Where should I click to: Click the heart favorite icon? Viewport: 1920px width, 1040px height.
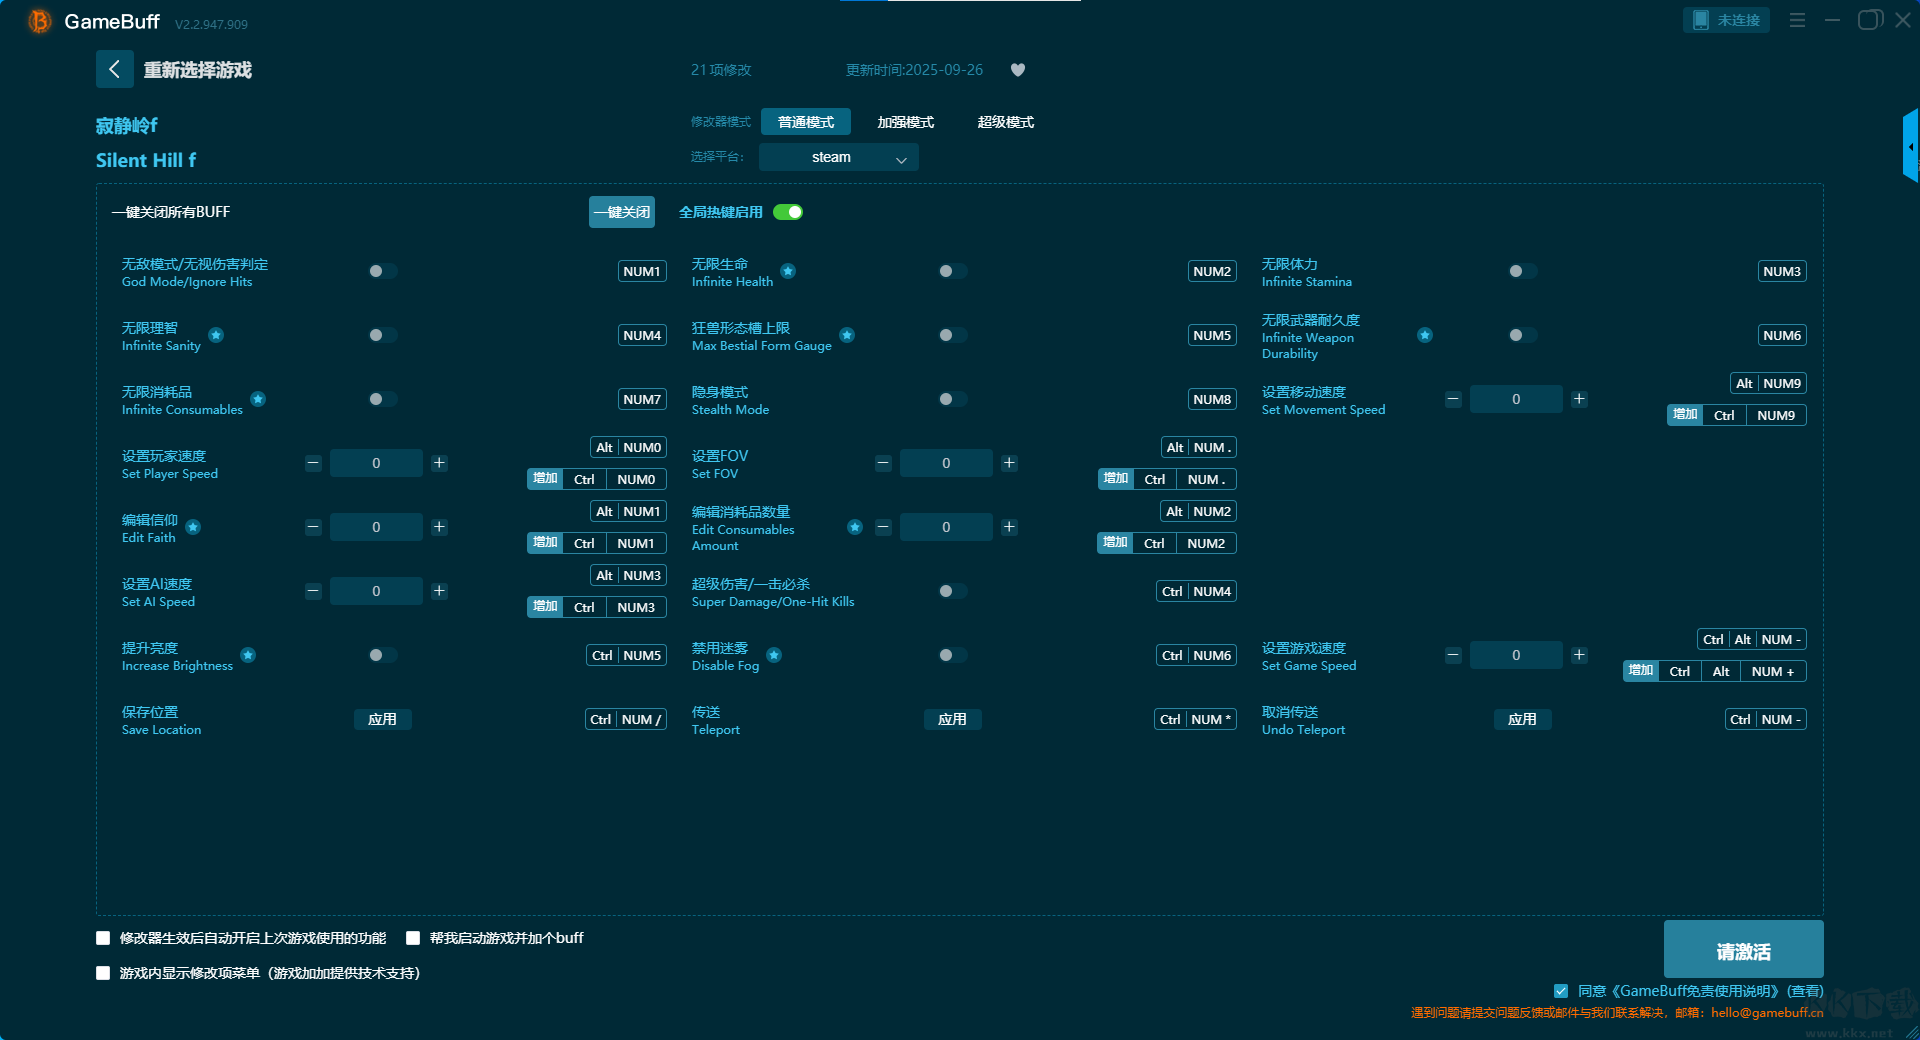click(1018, 70)
